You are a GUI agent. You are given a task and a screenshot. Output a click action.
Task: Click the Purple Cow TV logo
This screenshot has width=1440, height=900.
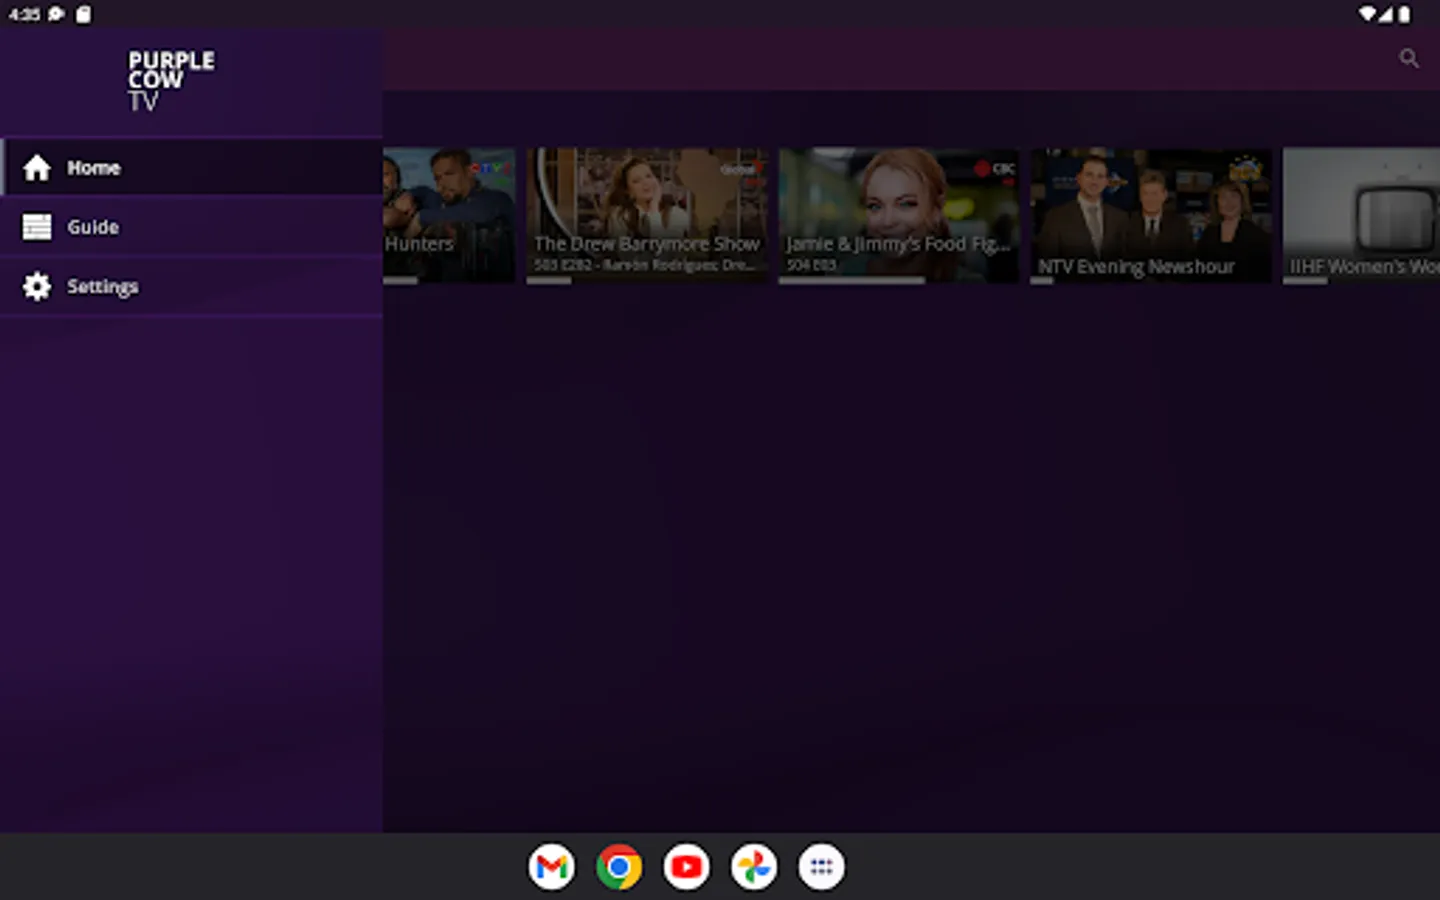(x=171, y=81)
